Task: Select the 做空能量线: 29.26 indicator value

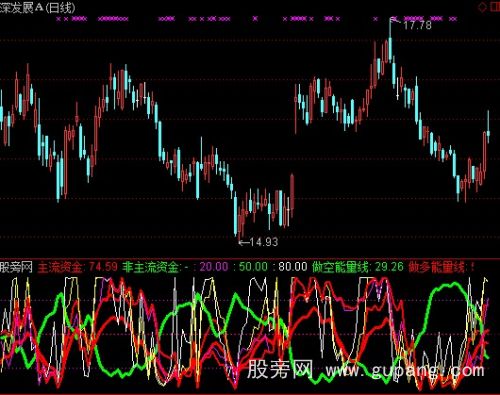Action: point(358,267)
